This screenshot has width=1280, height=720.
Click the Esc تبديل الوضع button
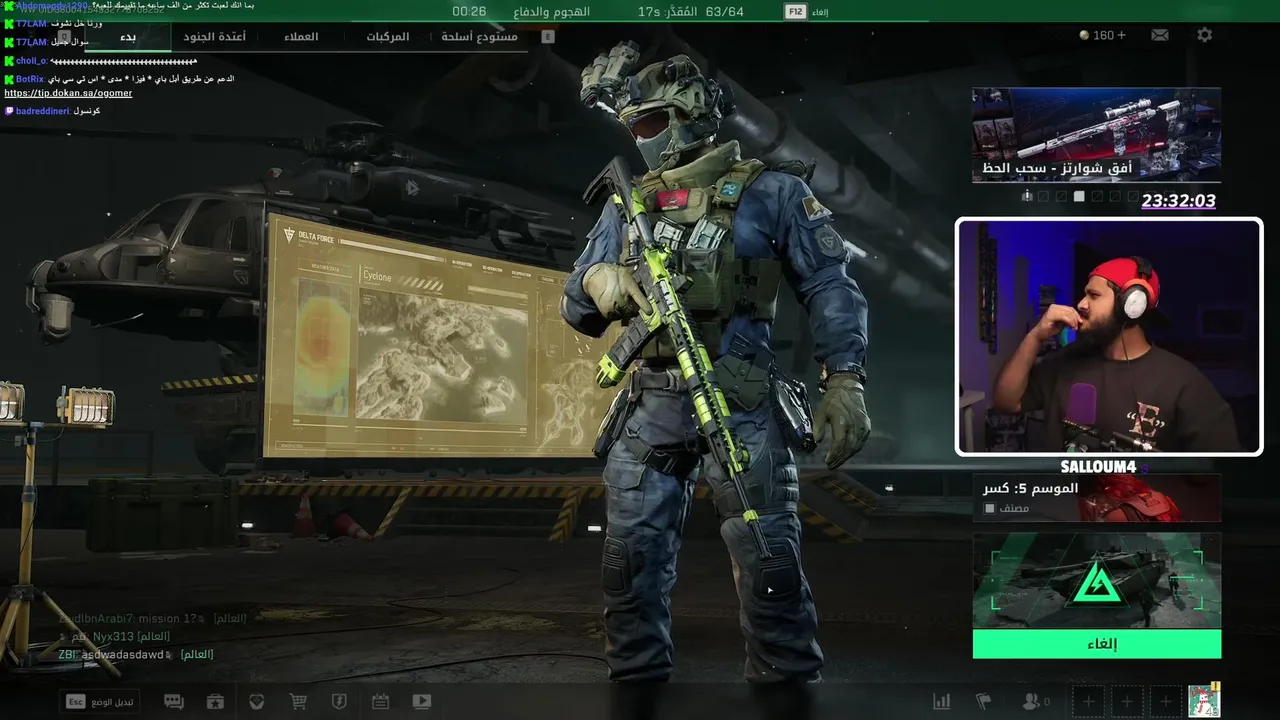tap(100, 701)
